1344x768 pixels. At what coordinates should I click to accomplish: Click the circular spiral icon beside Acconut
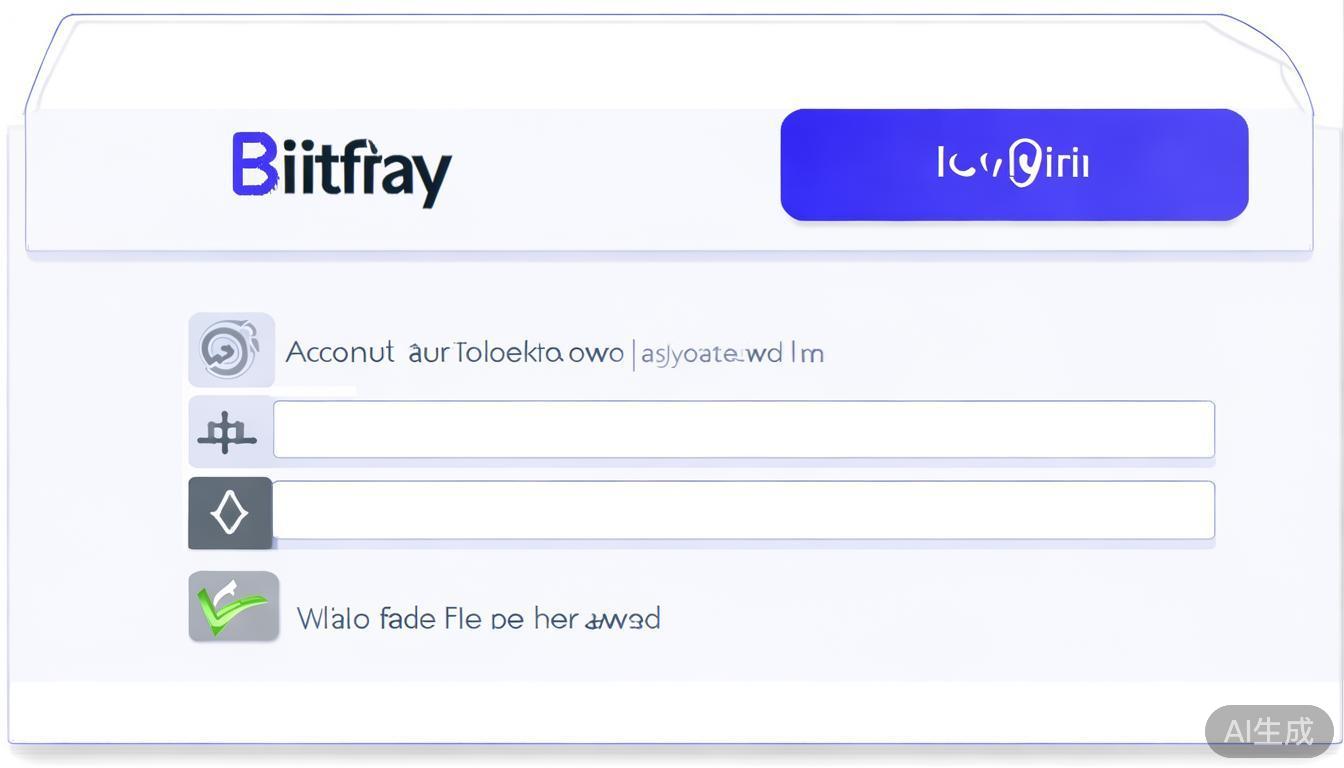[x=231, y=350]
